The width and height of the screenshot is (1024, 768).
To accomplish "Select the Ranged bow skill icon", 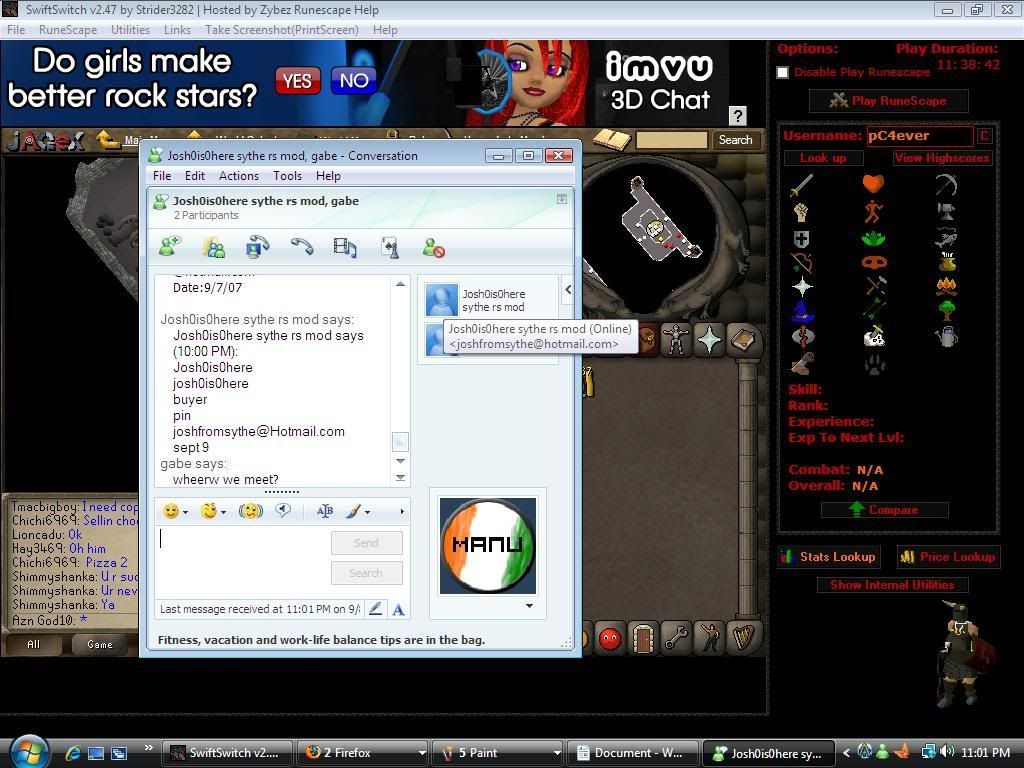I will coord(802,263).
